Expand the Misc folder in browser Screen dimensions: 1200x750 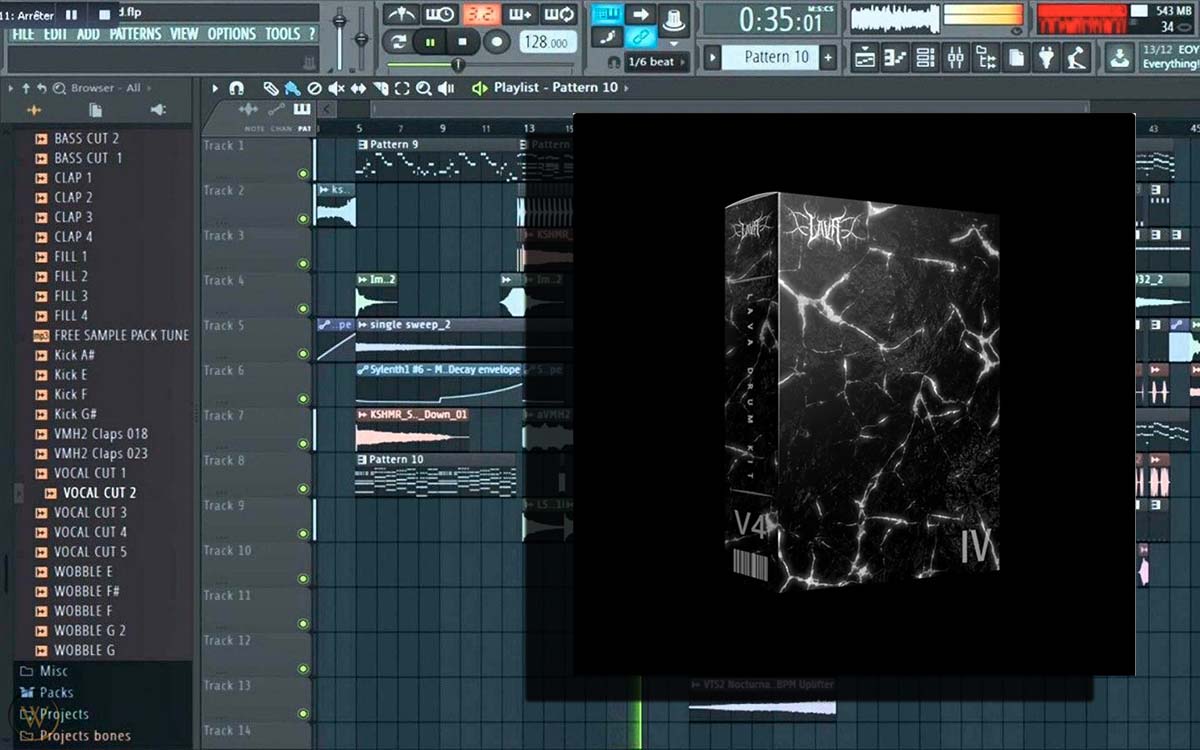(x=44, y=671)
